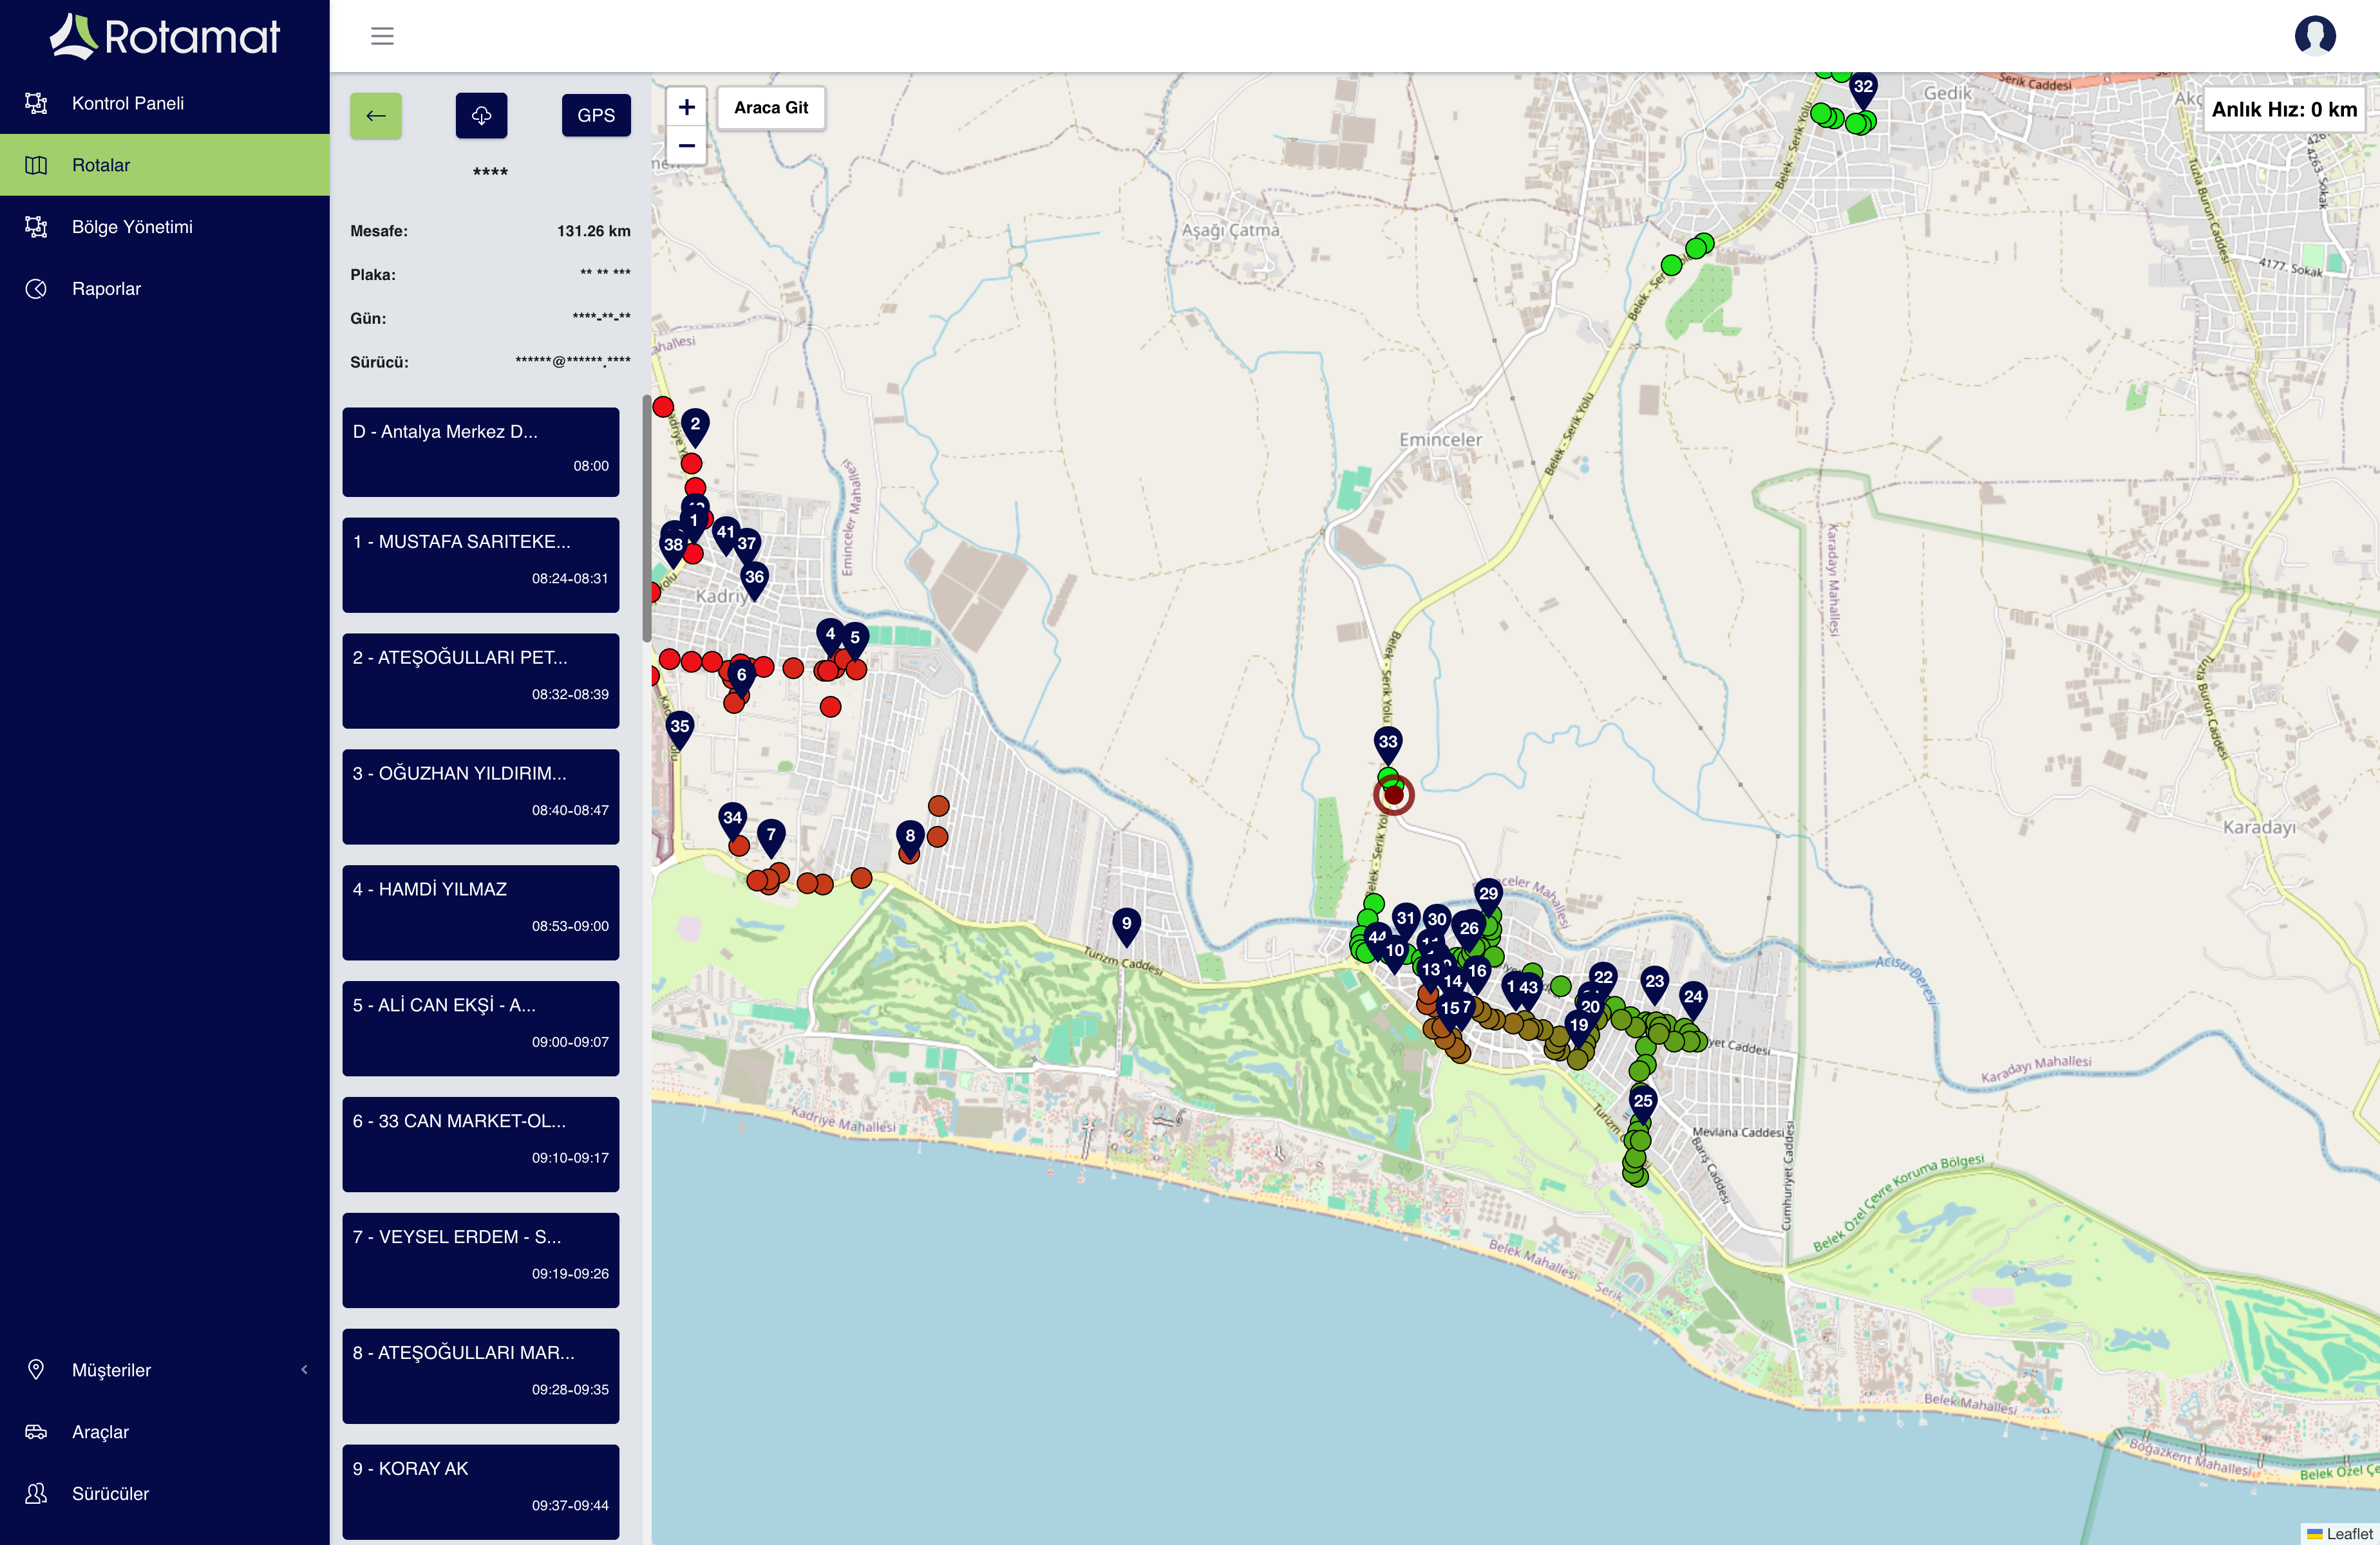Image resolution: width=2380 pixels, height=1545 pixels.
Task: Navigate to Sürücüler page
Action: click(165, 1494)
